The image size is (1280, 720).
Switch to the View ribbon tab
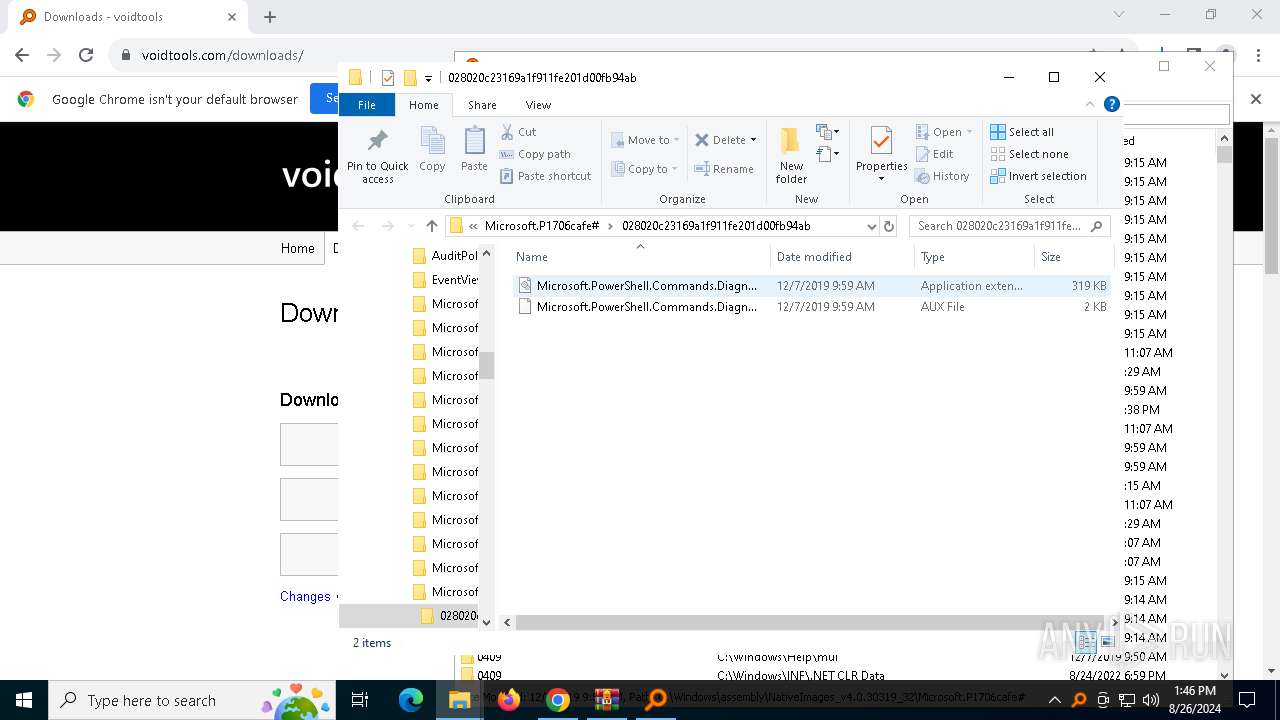pyautogui.click(x=538, y=105)
